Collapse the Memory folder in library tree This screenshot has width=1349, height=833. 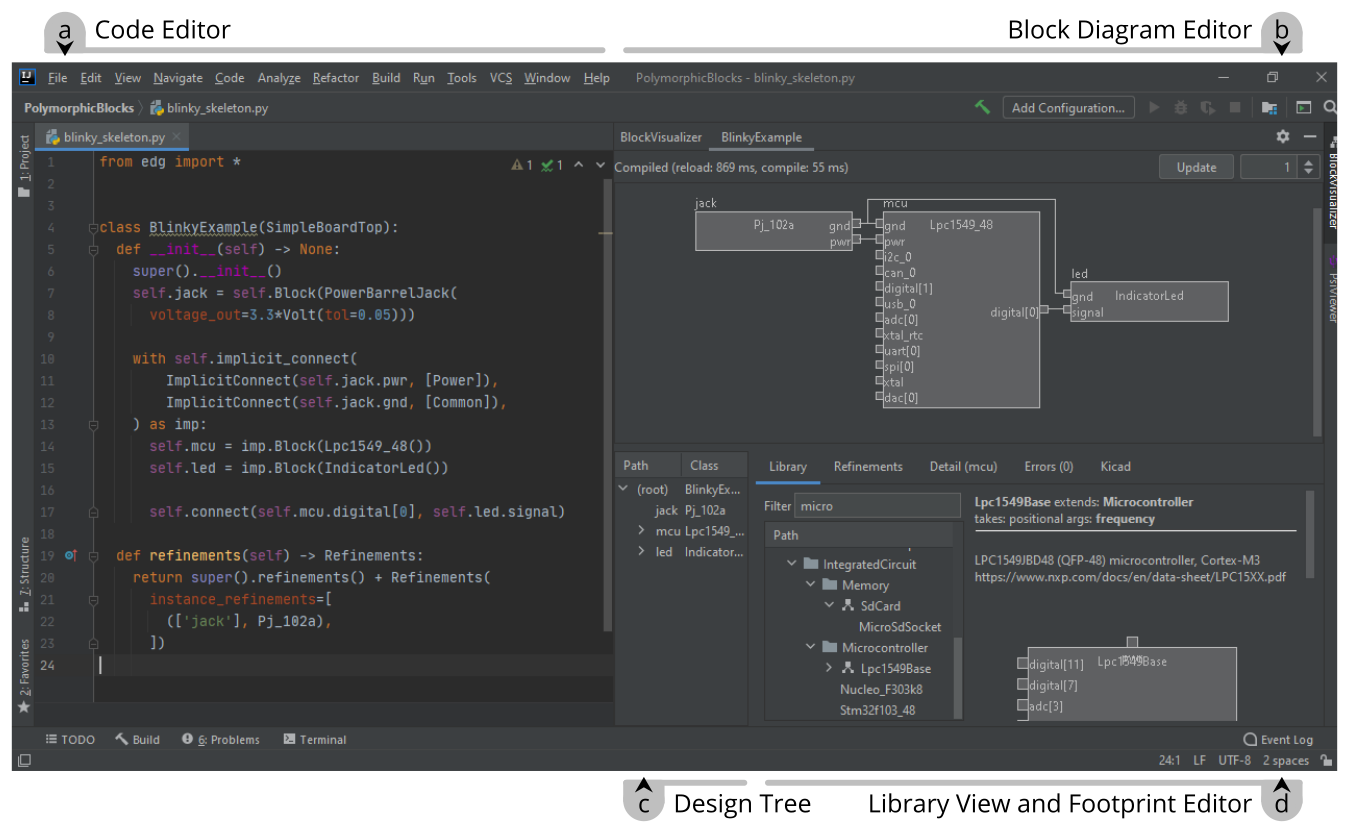tap(810, 585)
